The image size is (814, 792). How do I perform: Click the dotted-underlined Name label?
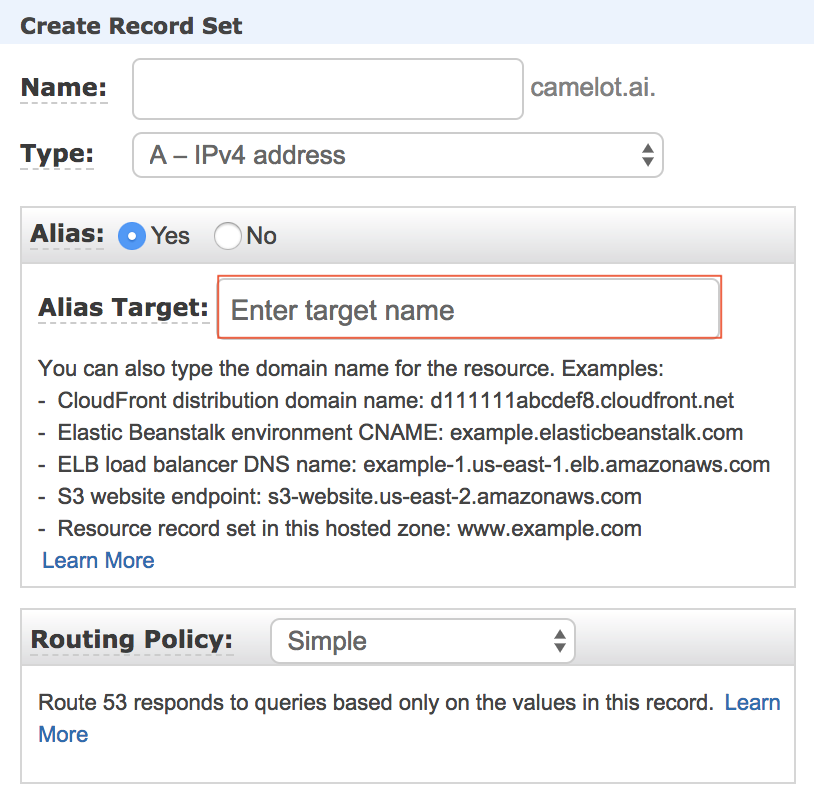[63, 88]
